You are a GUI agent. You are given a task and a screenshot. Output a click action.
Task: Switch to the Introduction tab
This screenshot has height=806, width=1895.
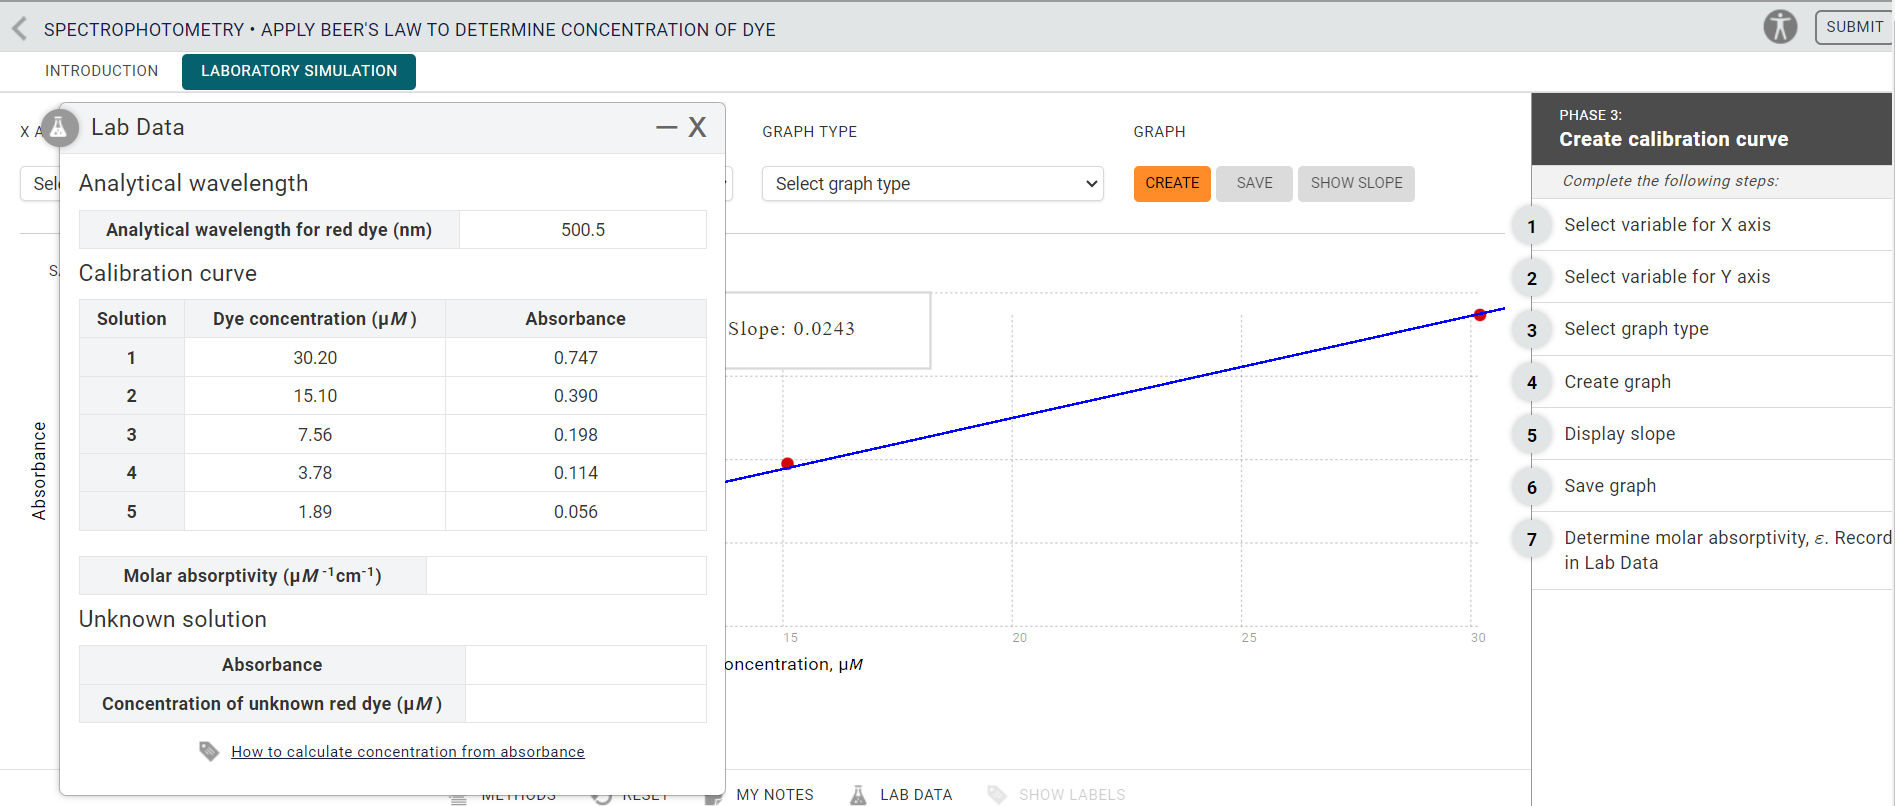tap(101, 71)
